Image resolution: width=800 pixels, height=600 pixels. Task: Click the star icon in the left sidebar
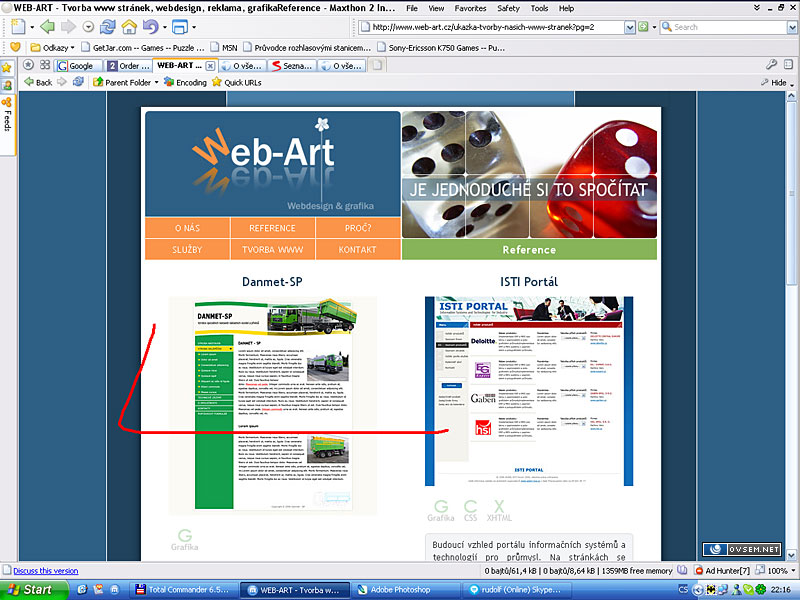pyautogui.click(x=6, y=68)
